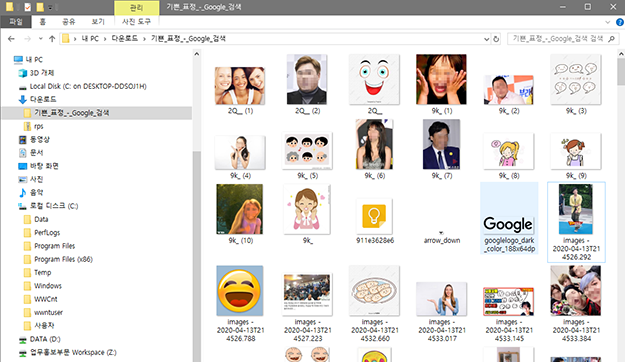Go back with the Back arrow
Screen dimensions: 625x362
click(x=11, y=39)
